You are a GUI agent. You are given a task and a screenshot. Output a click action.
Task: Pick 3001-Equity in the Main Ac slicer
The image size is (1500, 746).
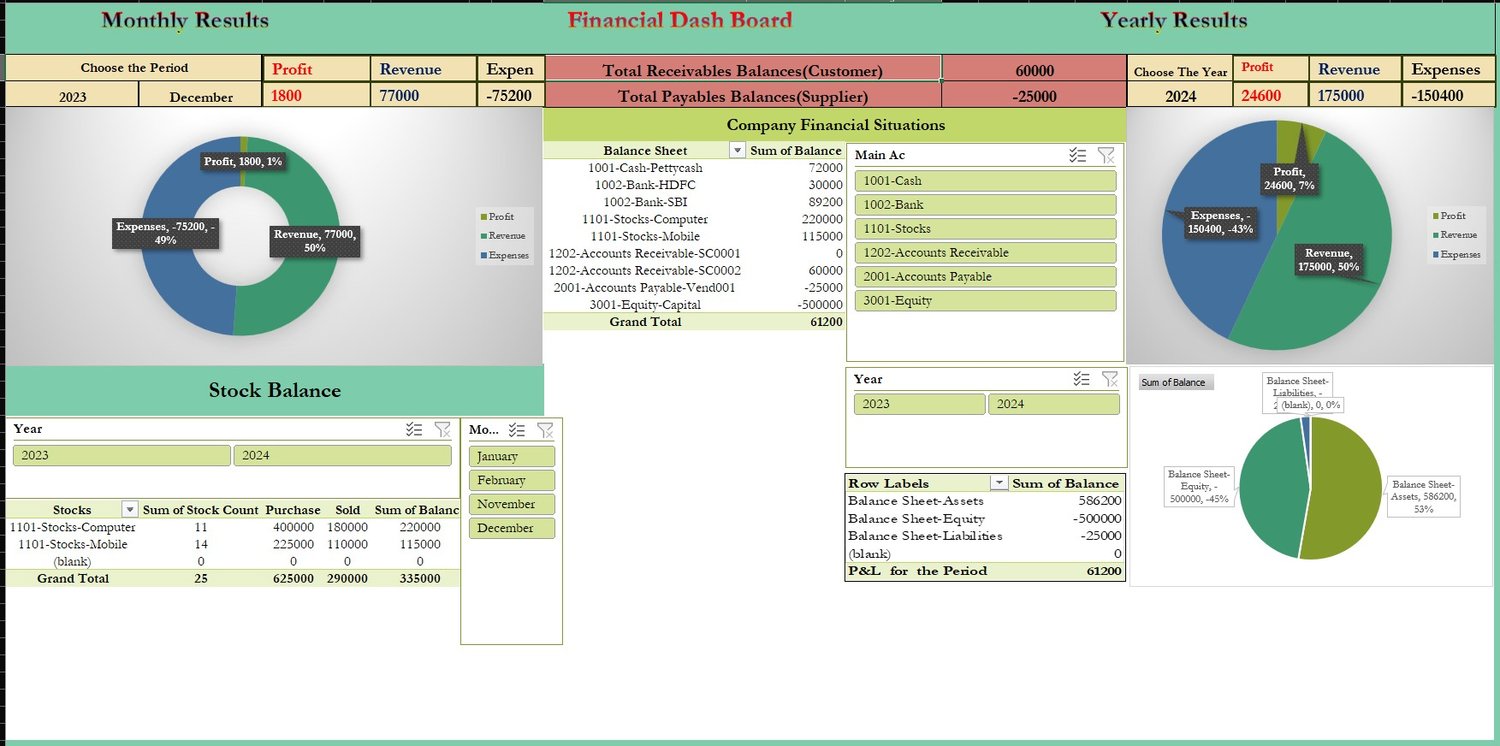point(985,301)
